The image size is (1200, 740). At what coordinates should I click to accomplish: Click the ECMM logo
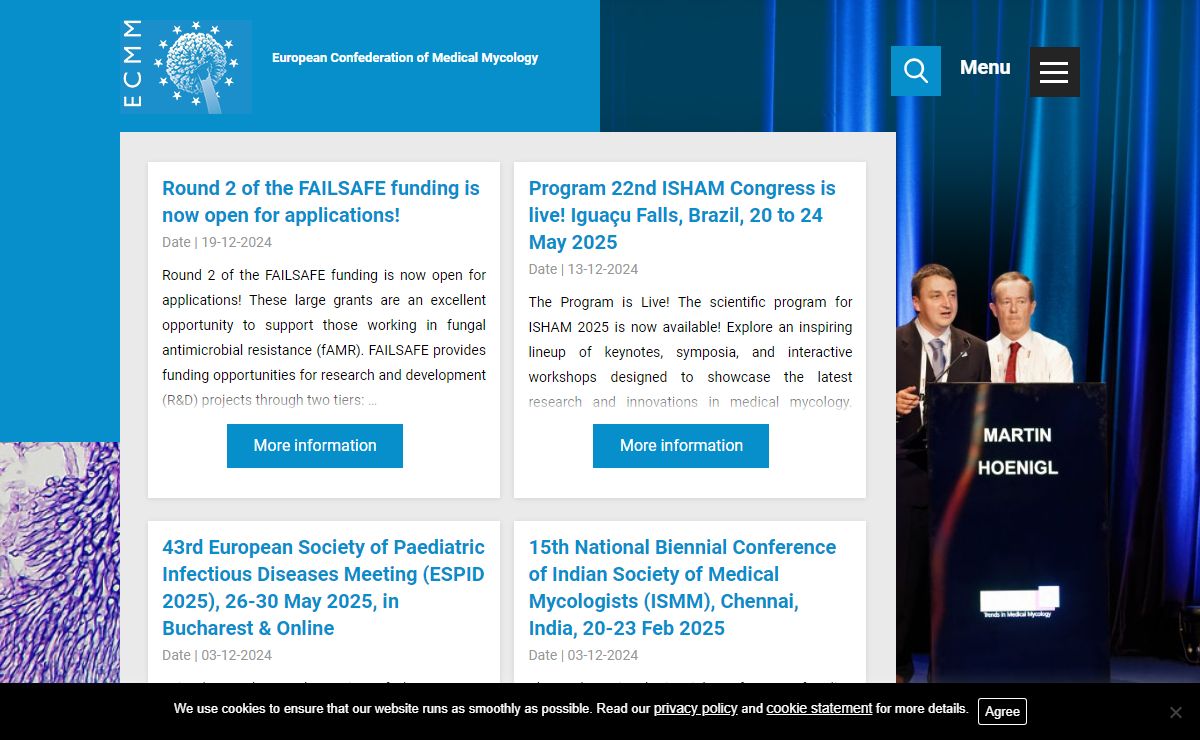point(185,66)
